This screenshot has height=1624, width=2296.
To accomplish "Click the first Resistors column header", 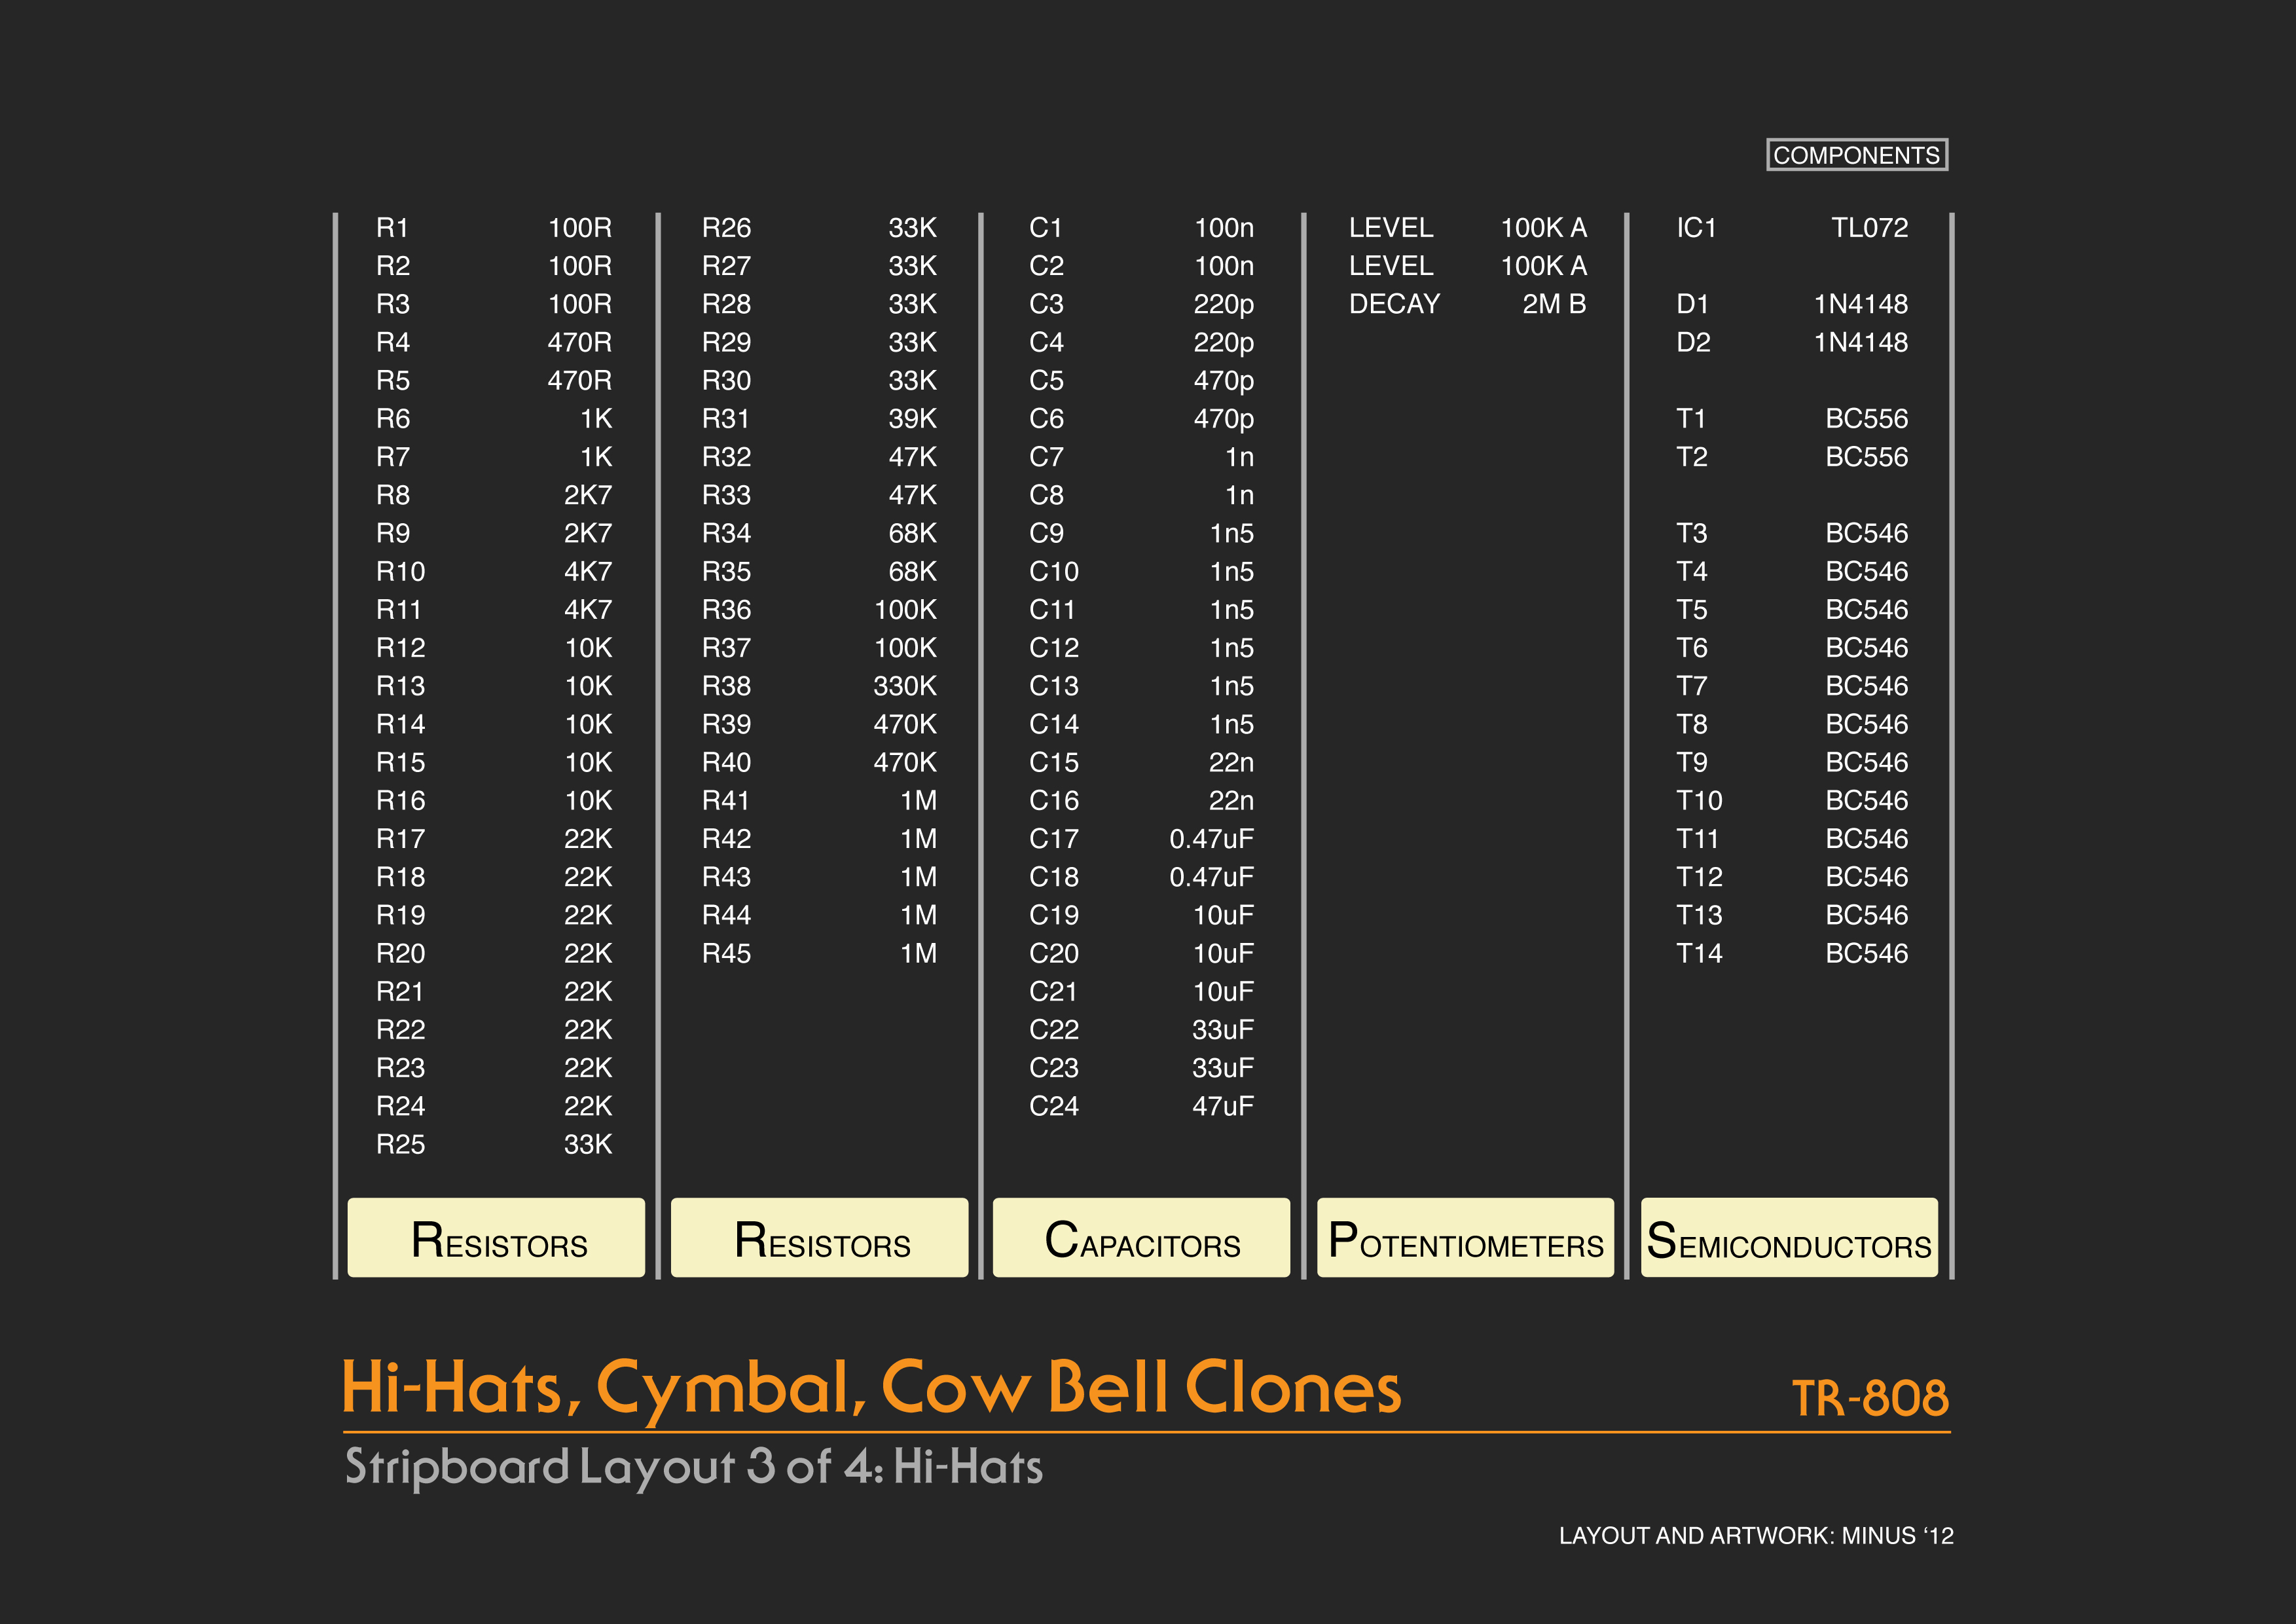I will [x=496, y=1238].
